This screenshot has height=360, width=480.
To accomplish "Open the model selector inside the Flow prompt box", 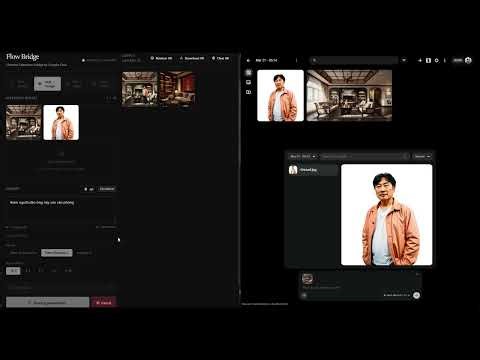I will 396,295.
